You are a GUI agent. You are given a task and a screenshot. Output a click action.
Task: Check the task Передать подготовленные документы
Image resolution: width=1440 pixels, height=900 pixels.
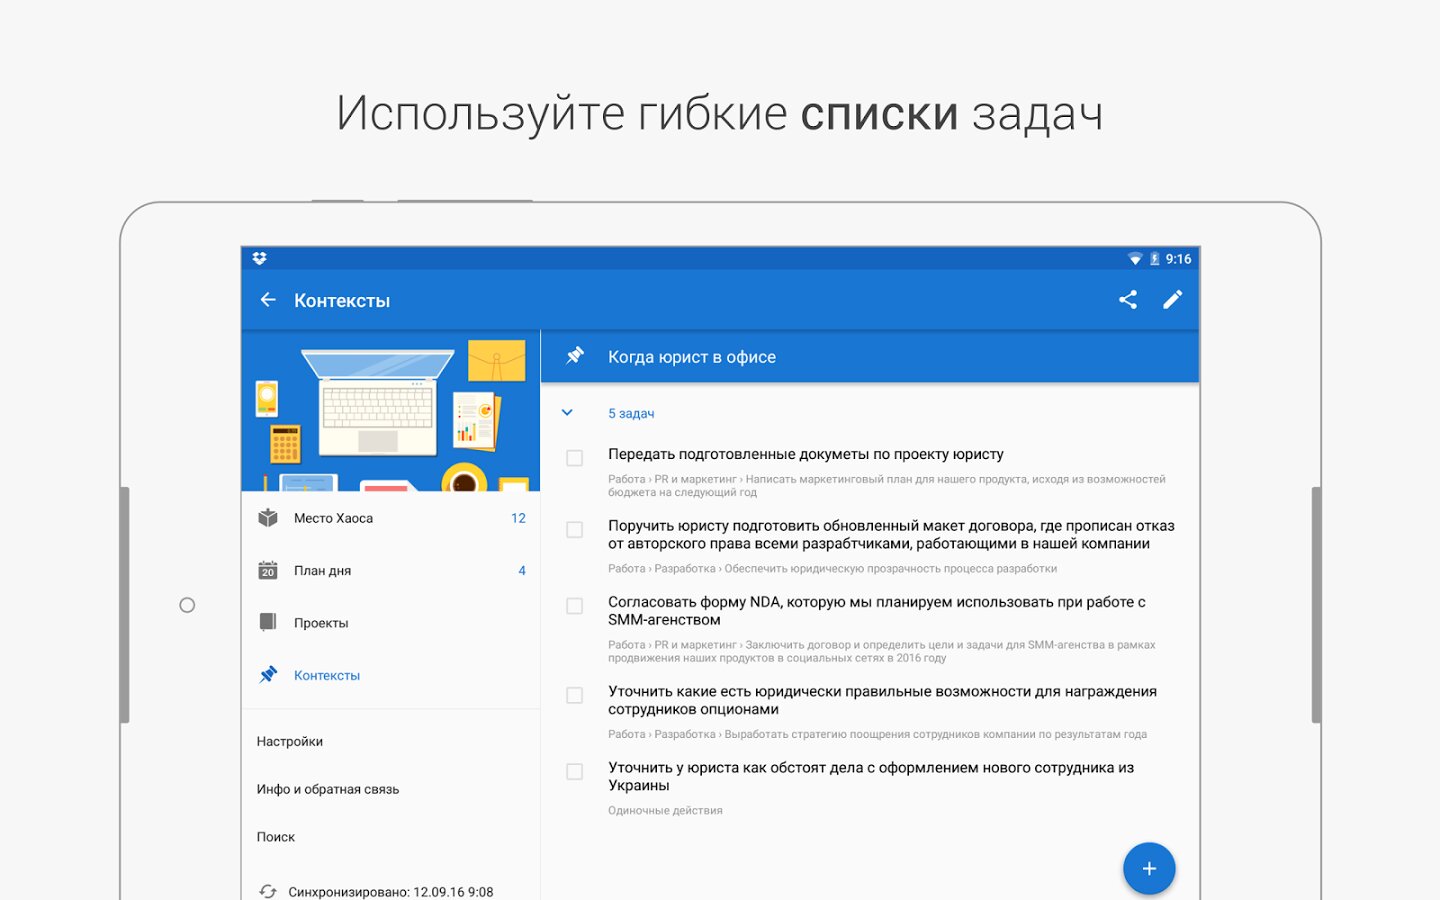pyautogui.click(x=575, y=458)
